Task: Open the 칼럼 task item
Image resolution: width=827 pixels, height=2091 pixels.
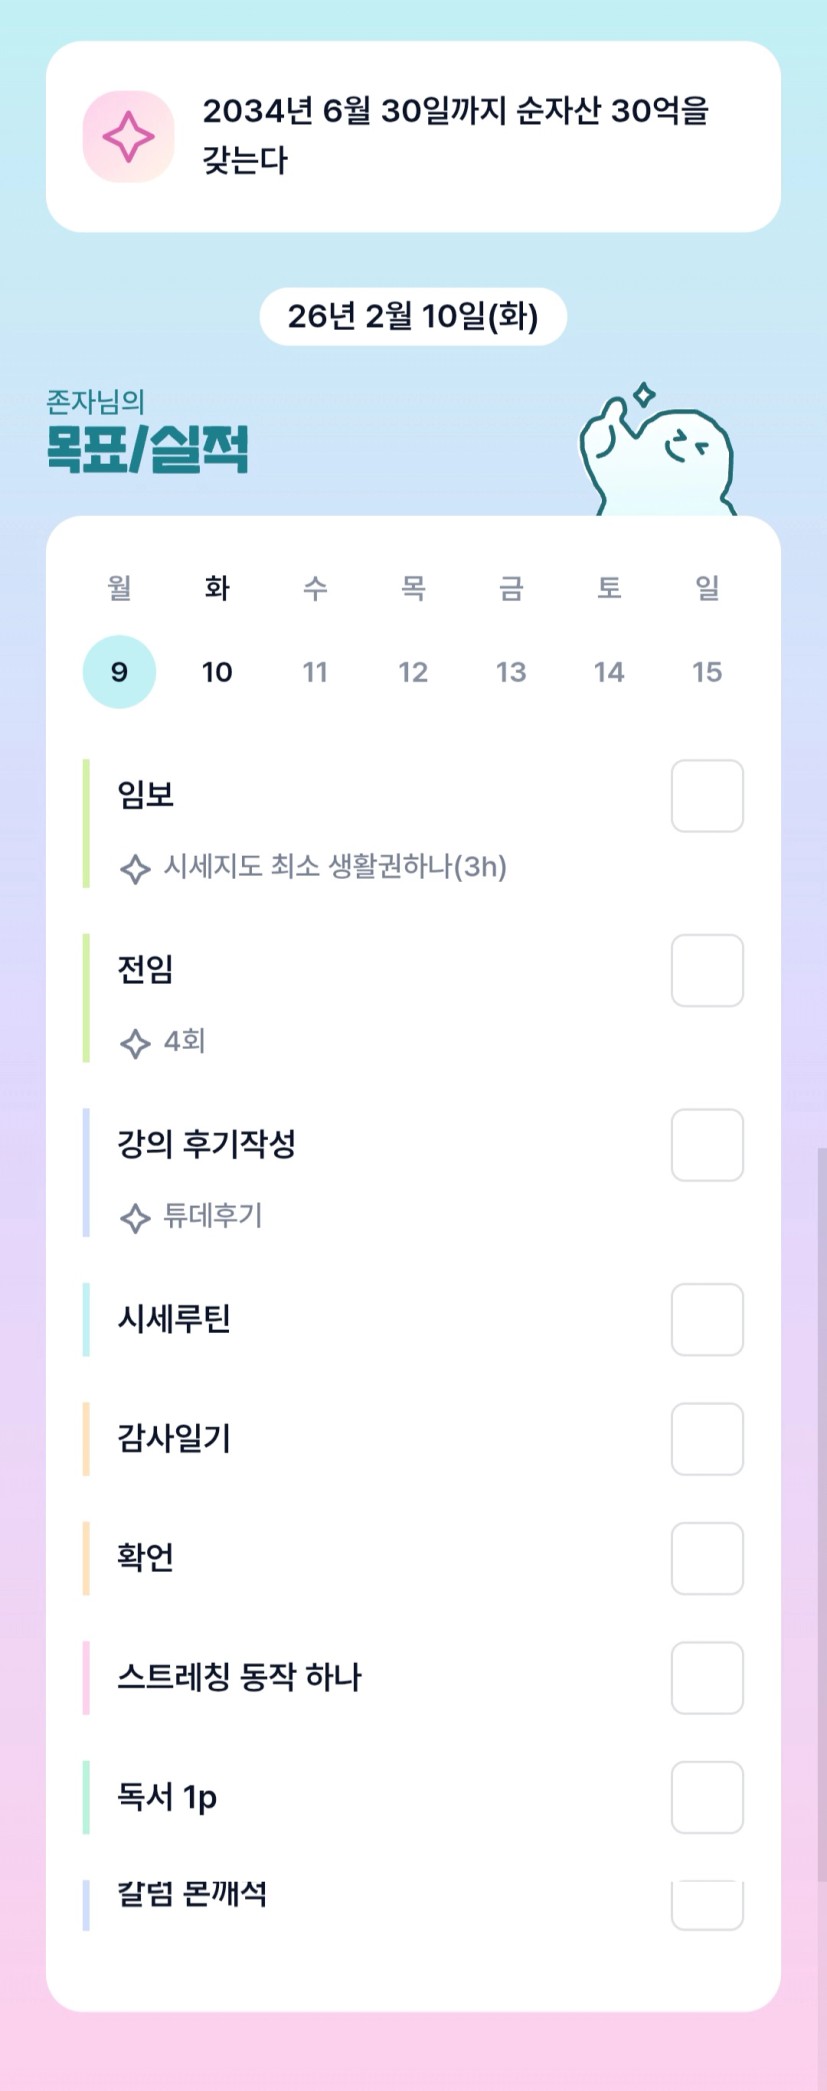Action: [192, 1893]
